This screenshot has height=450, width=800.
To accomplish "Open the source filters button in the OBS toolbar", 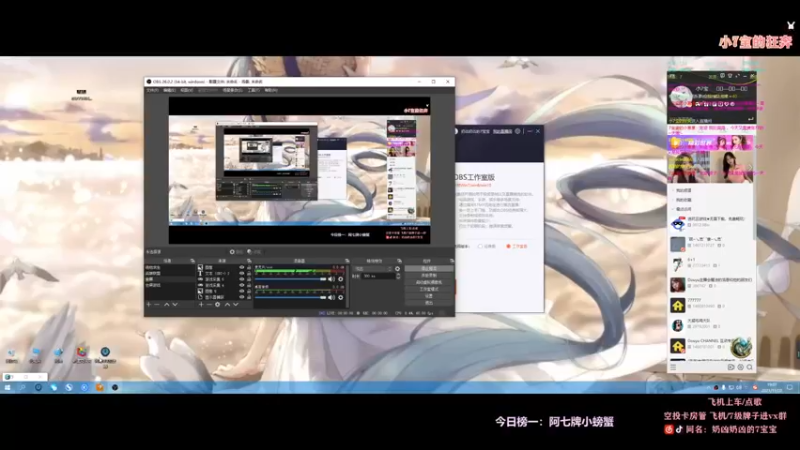I will click(x=255, y=252).
